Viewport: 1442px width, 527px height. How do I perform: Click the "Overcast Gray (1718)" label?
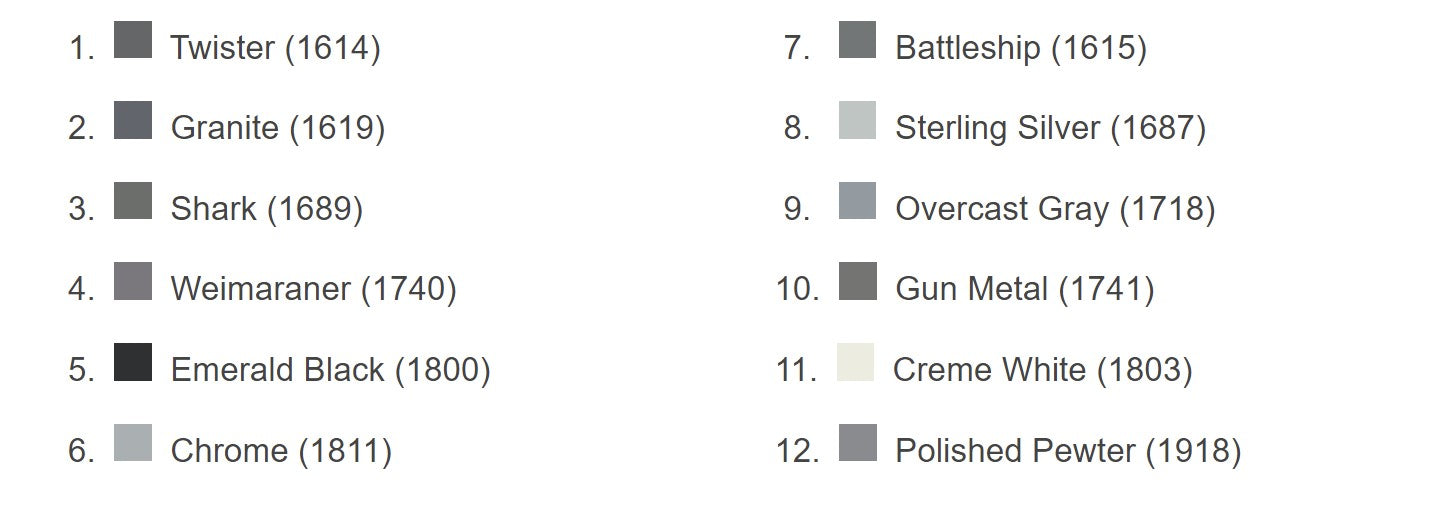[1055, 209]
